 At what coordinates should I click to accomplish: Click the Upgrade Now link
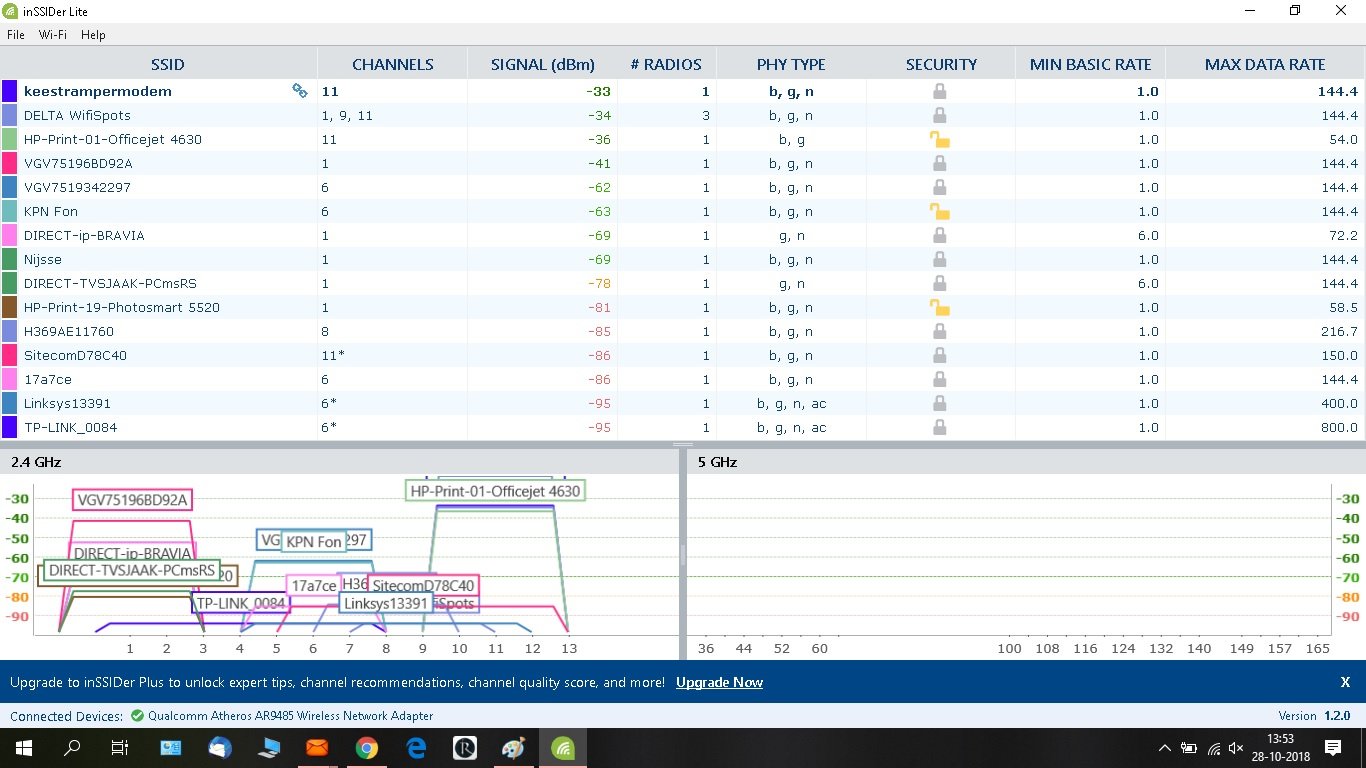[x=719, y=682]
